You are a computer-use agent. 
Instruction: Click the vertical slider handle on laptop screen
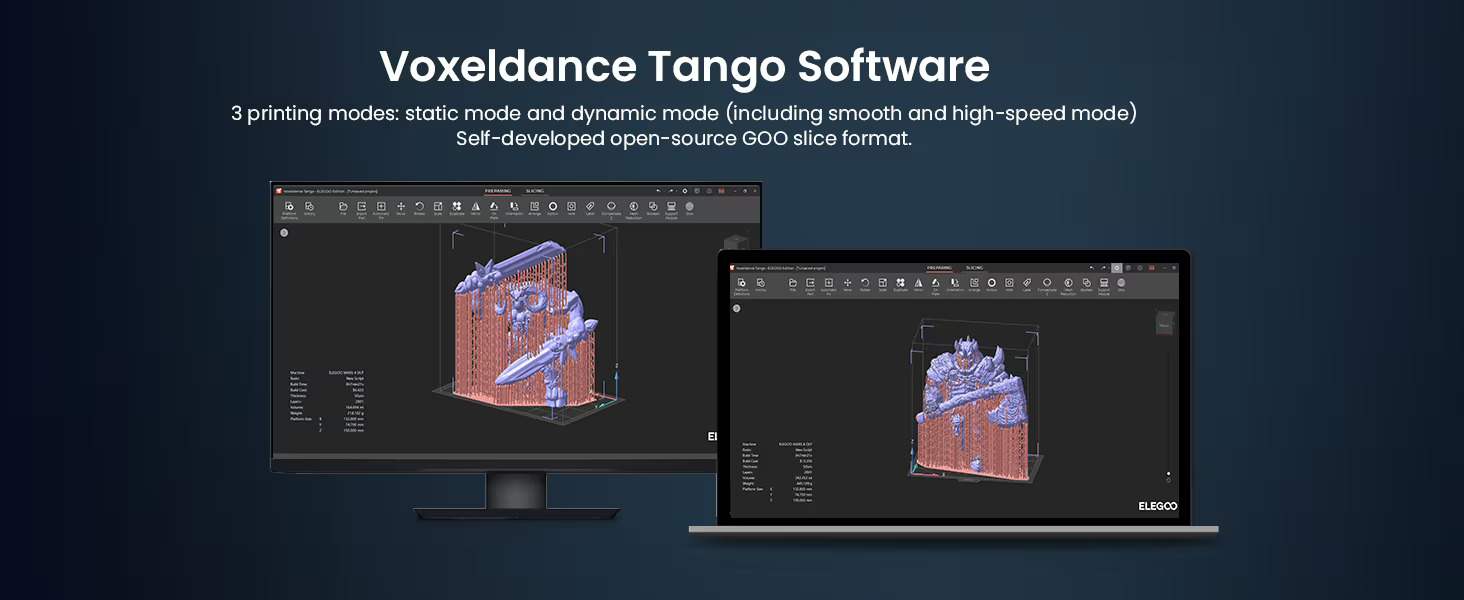click(1168, 474)
